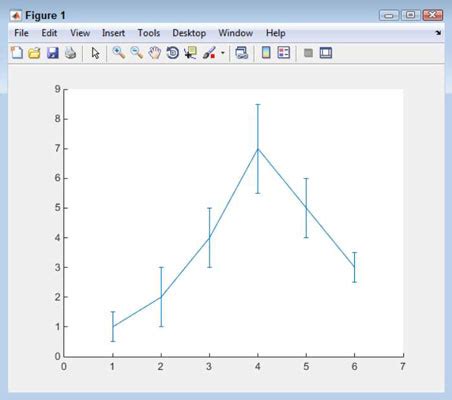Open the View menu
The image size is (452, 400).
(80, 33)
